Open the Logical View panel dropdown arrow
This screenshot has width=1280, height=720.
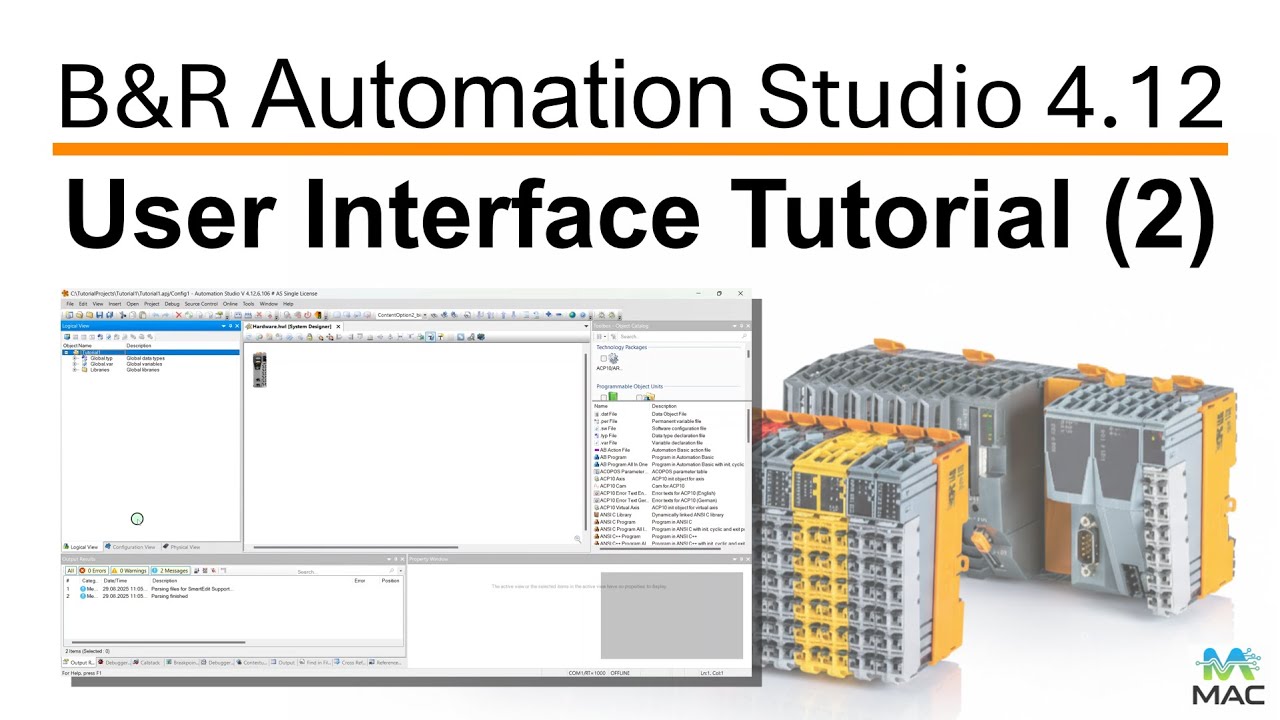(x=224, y=326)
